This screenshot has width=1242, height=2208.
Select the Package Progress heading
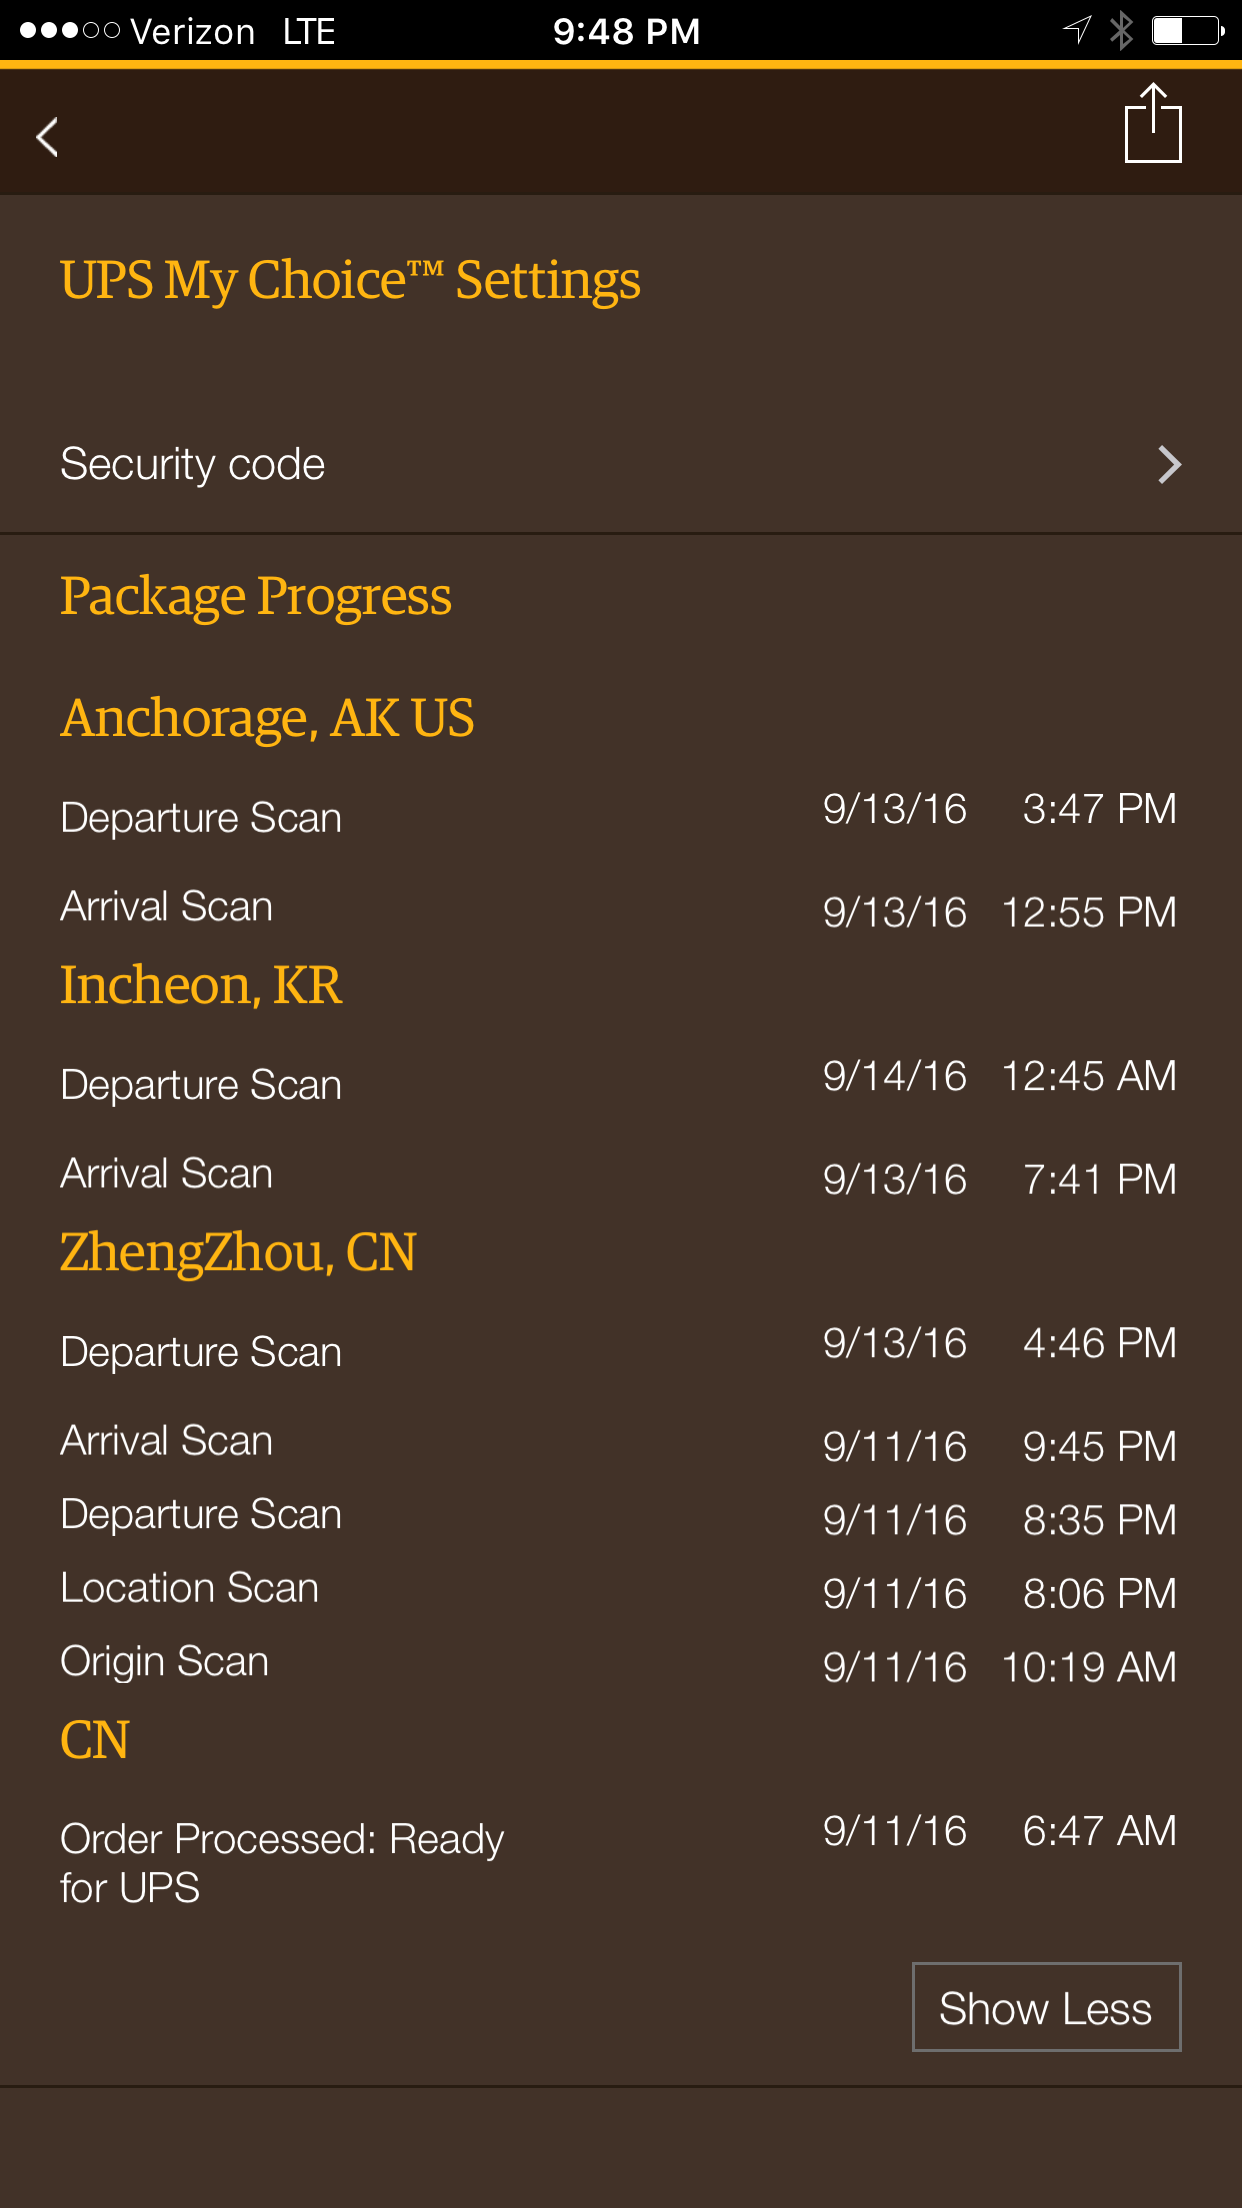256,597
